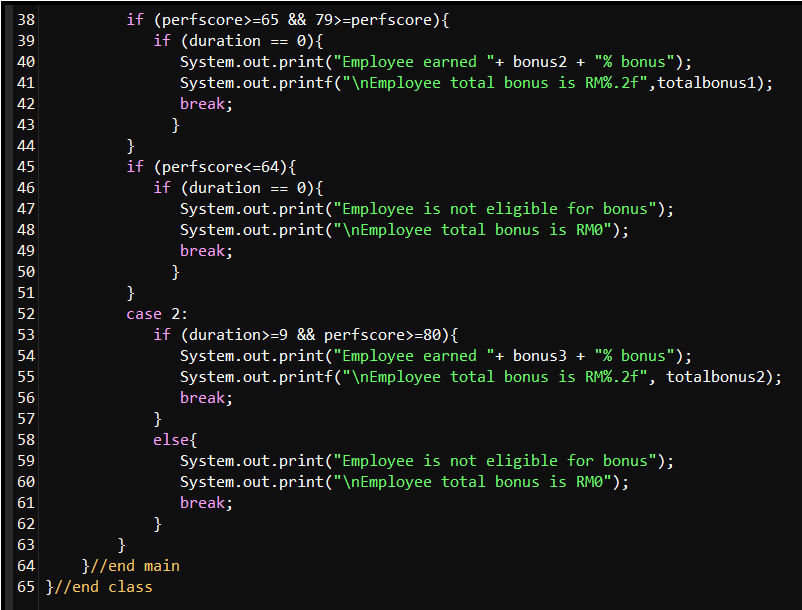Click the 'RM0' string text on line 48
The height and width of the screenshot is (610, 802).
tap(589, 230)
